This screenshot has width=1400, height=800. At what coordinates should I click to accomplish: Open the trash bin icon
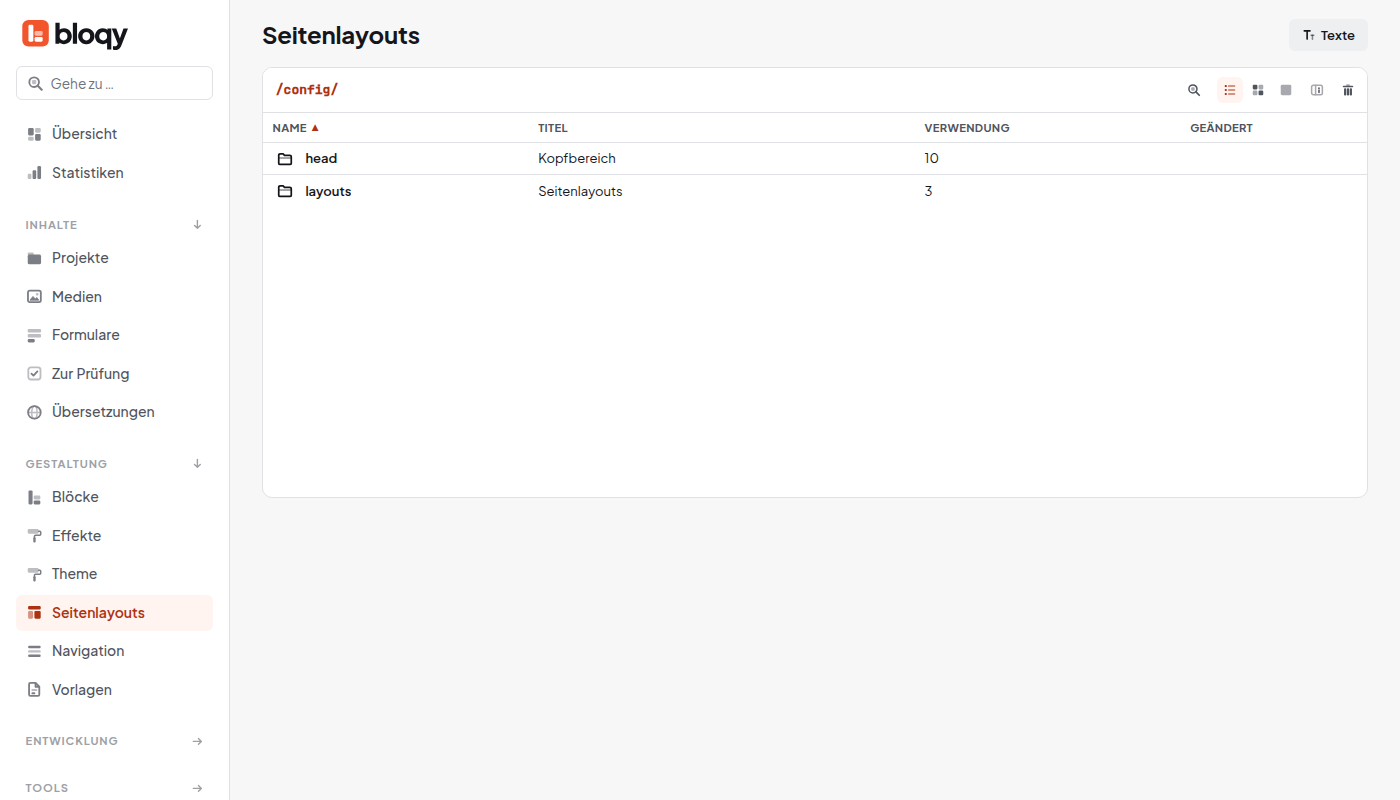point(1348,90)
